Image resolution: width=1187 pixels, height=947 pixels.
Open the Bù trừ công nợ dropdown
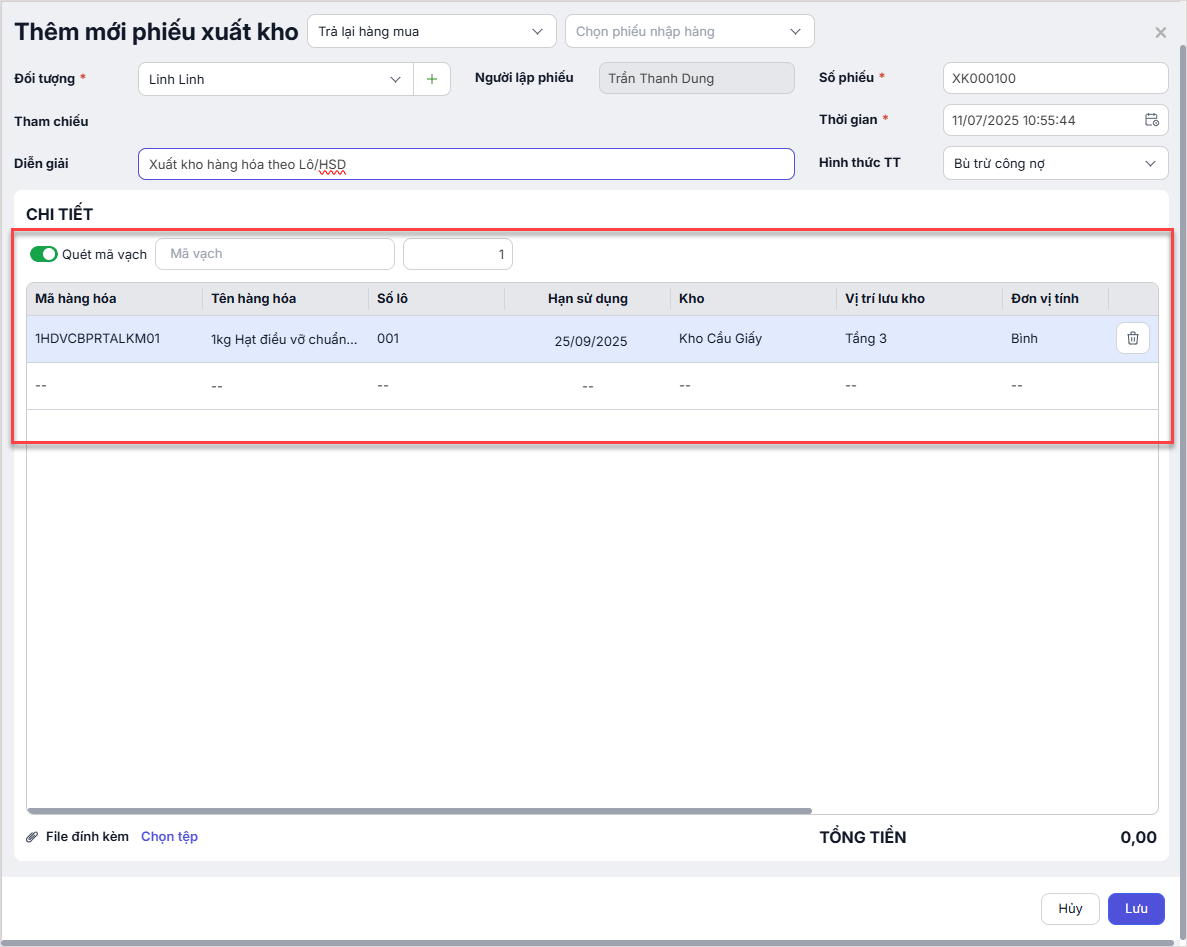click(1055, 164)
